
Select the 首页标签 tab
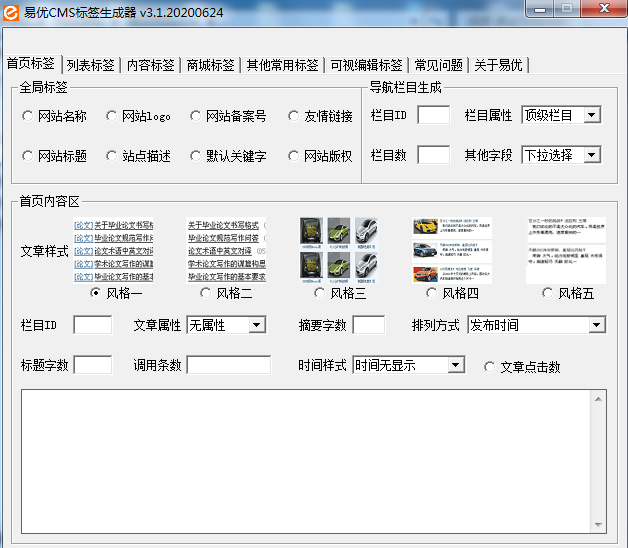[31, 63]
